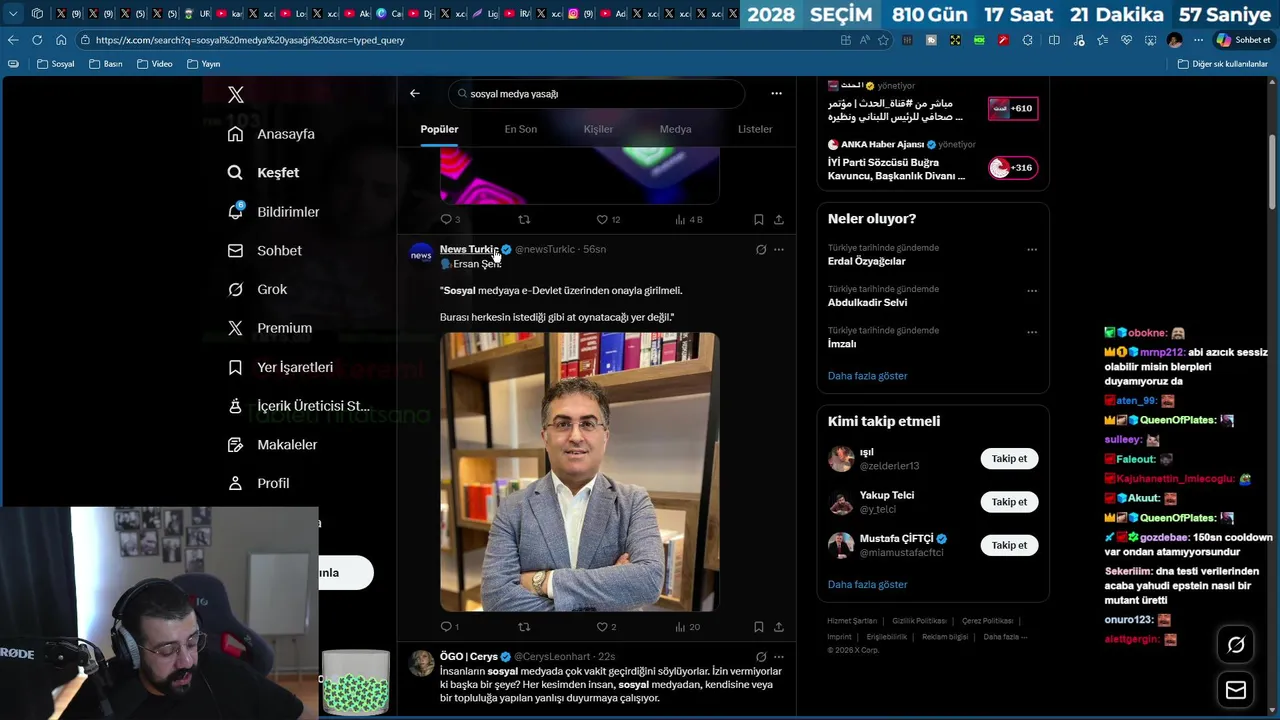Add page to favorites with star icon
The image size is (1280, 720).
pyautogui.click(x=883, y=40)
